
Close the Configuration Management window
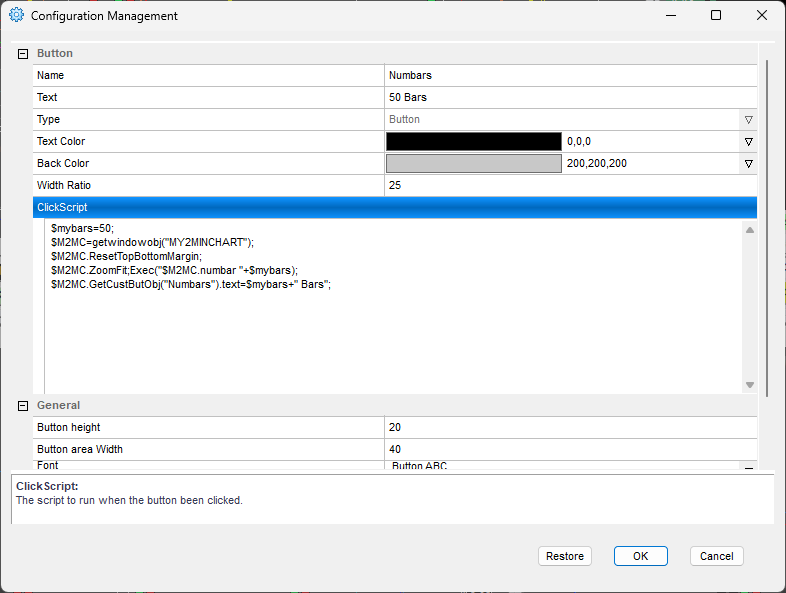coord(761,16)
